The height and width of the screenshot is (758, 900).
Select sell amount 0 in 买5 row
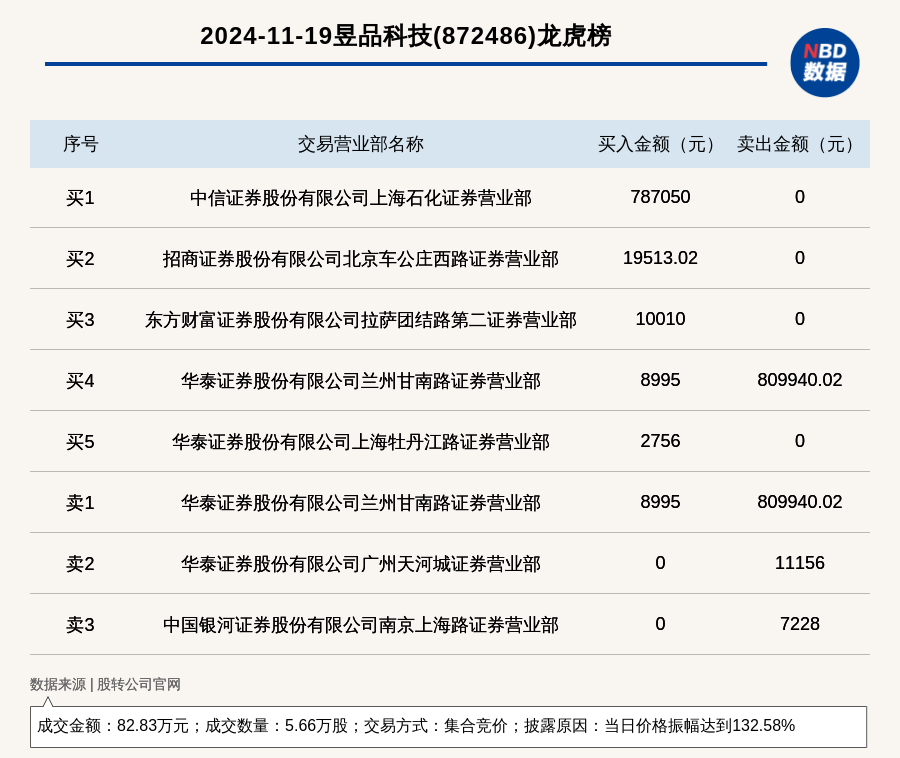point(800,441)
